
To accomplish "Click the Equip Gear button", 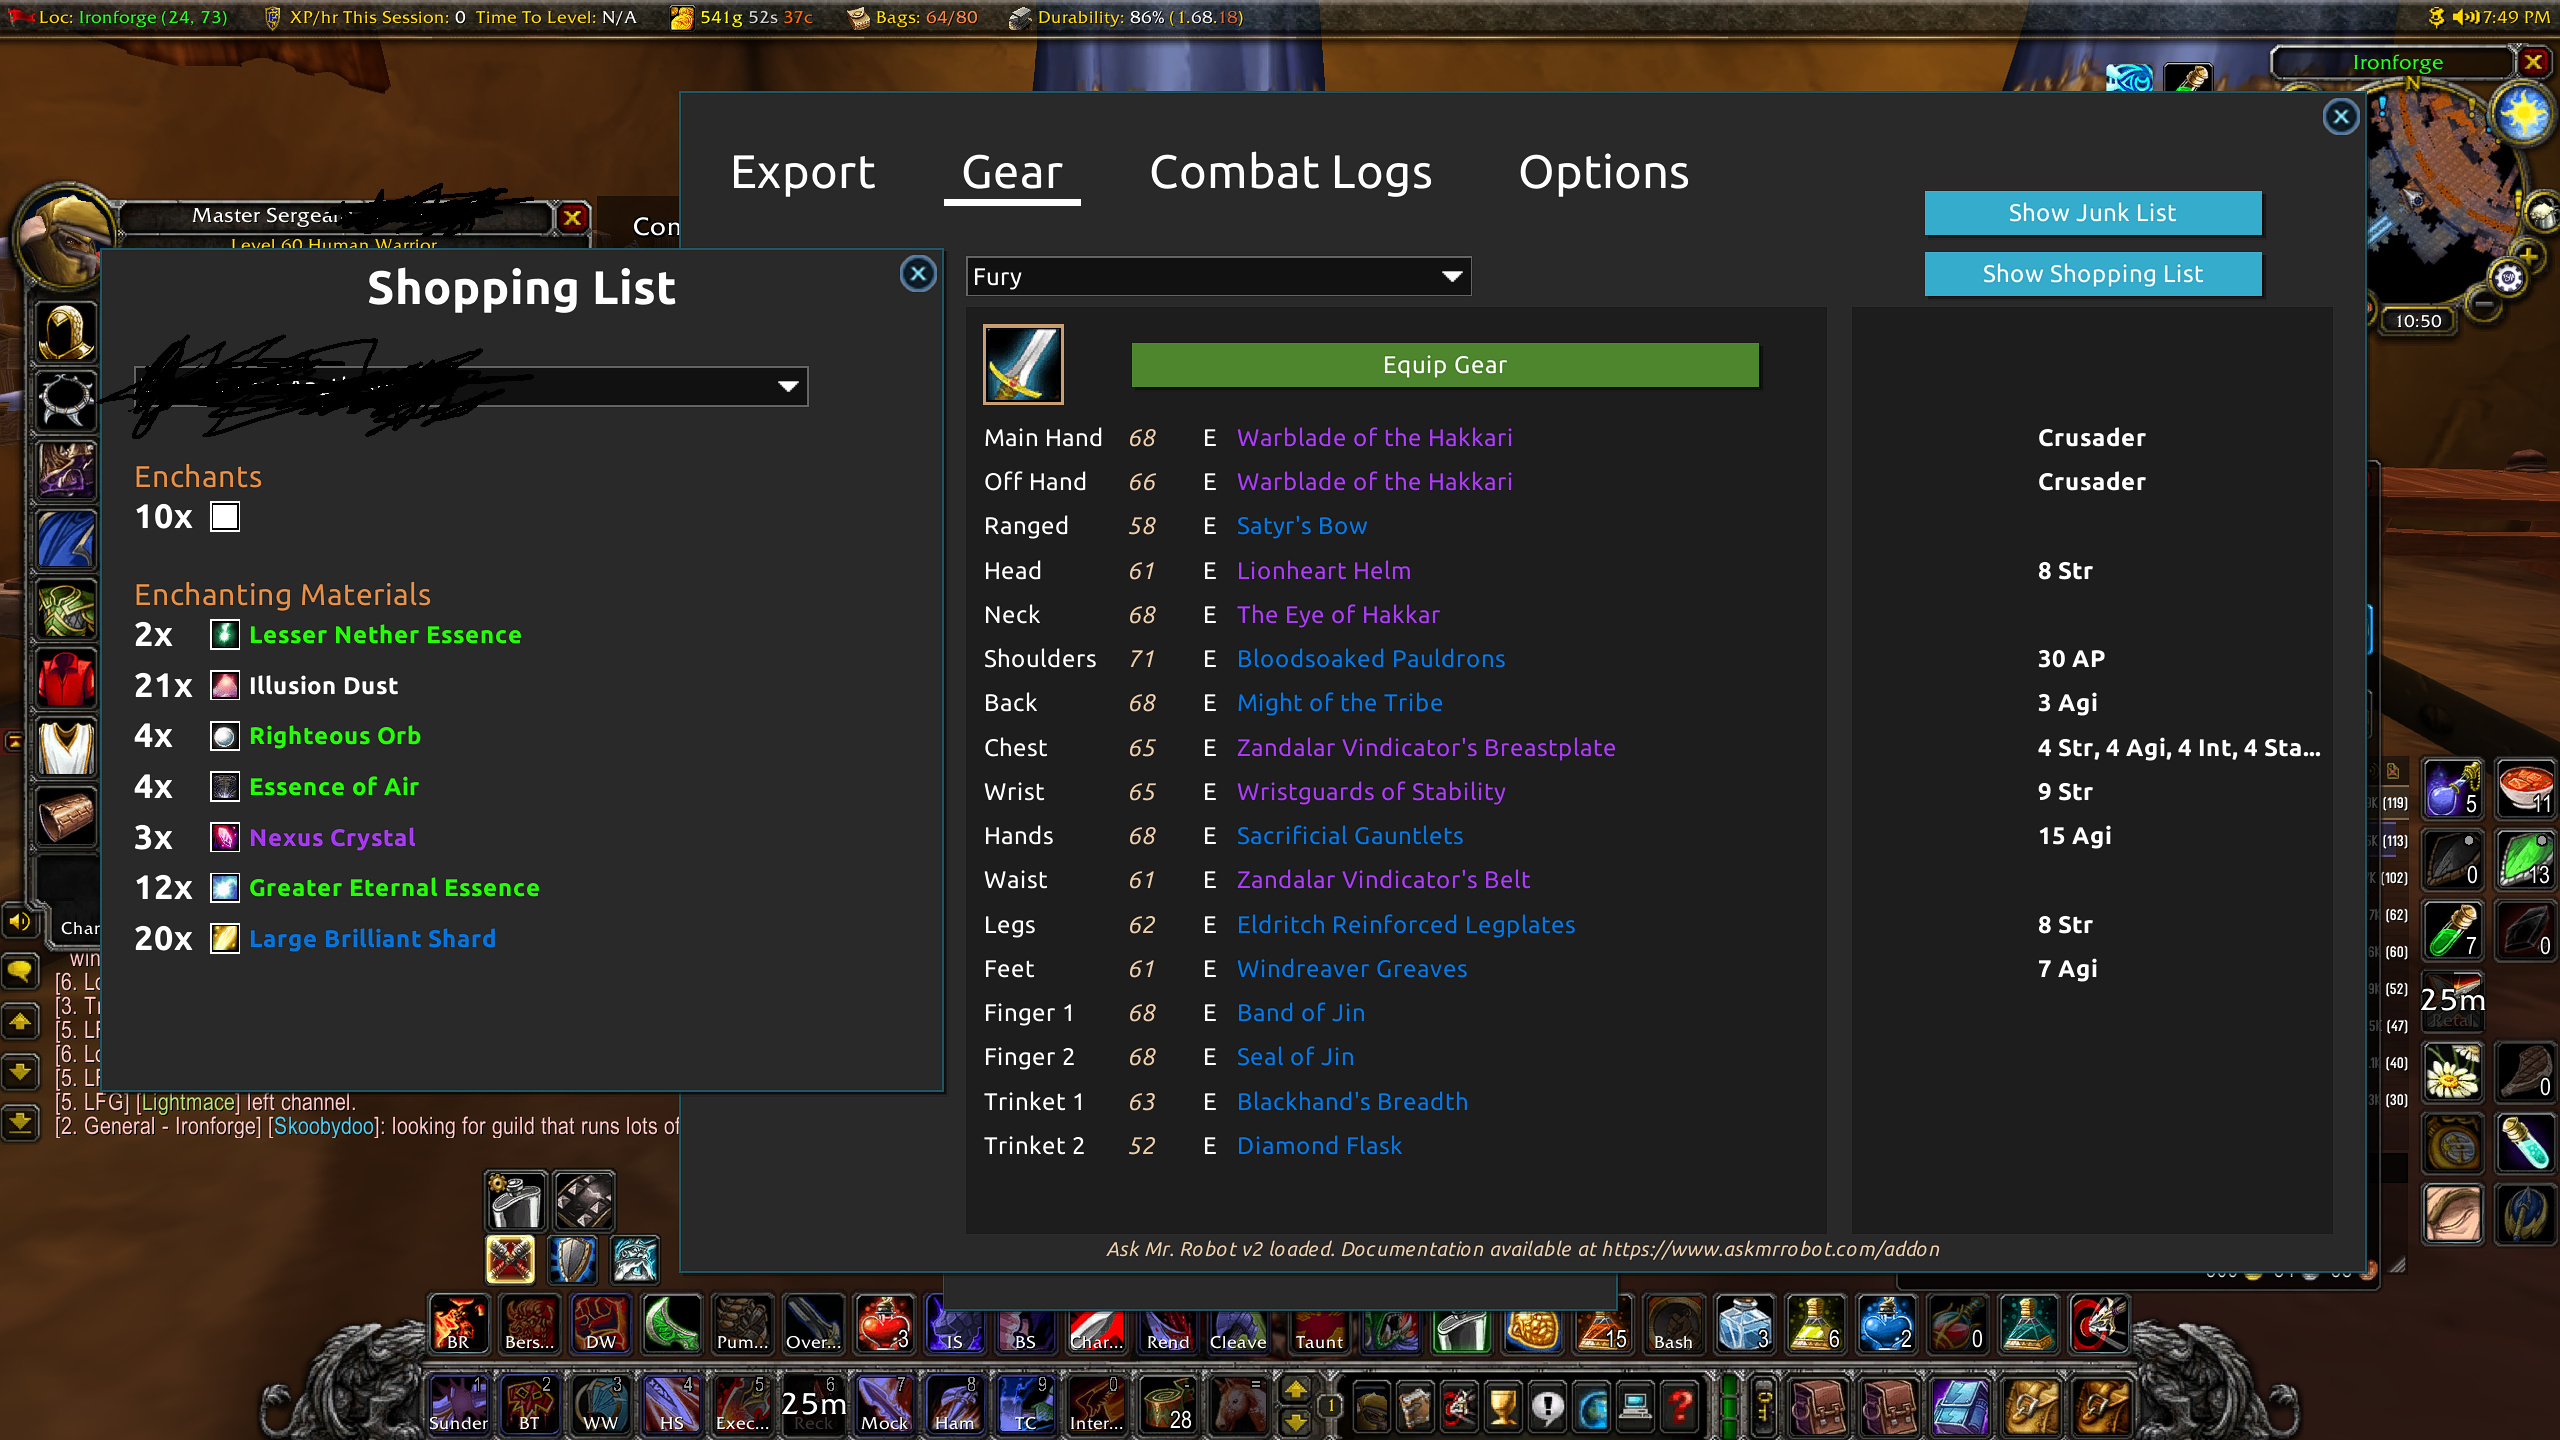I will [1445, 365].
